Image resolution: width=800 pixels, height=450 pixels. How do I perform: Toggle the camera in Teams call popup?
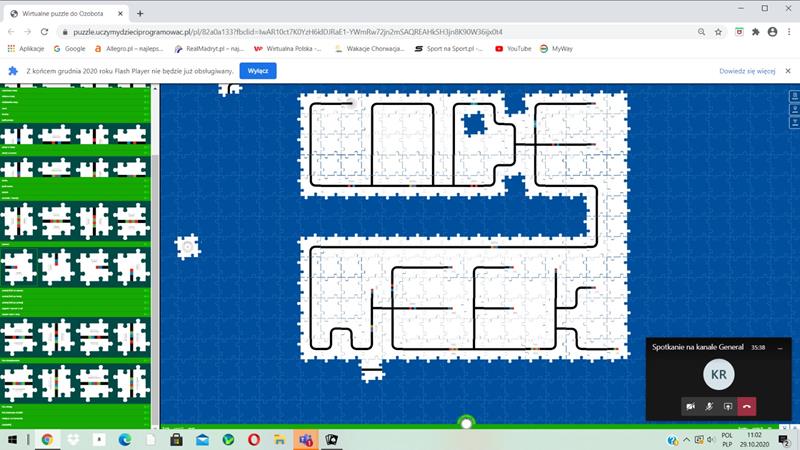pyautogui.click(x=690, y=406)
